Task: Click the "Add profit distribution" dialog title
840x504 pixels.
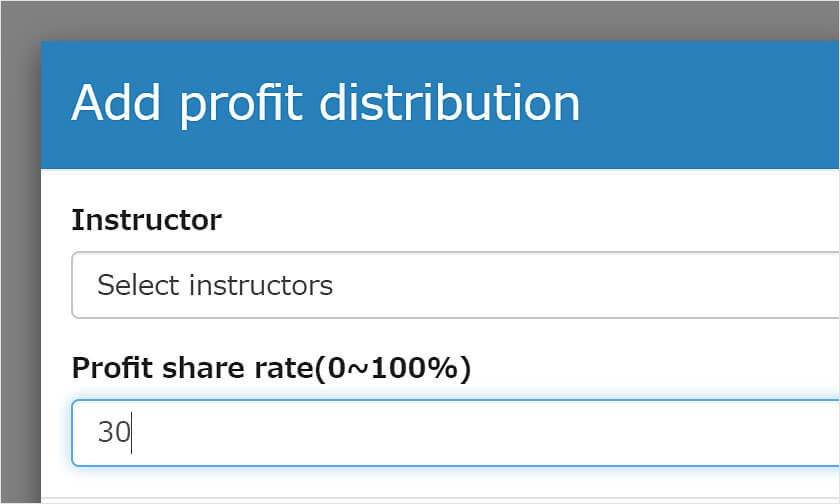Action: [x=325, y=103]
